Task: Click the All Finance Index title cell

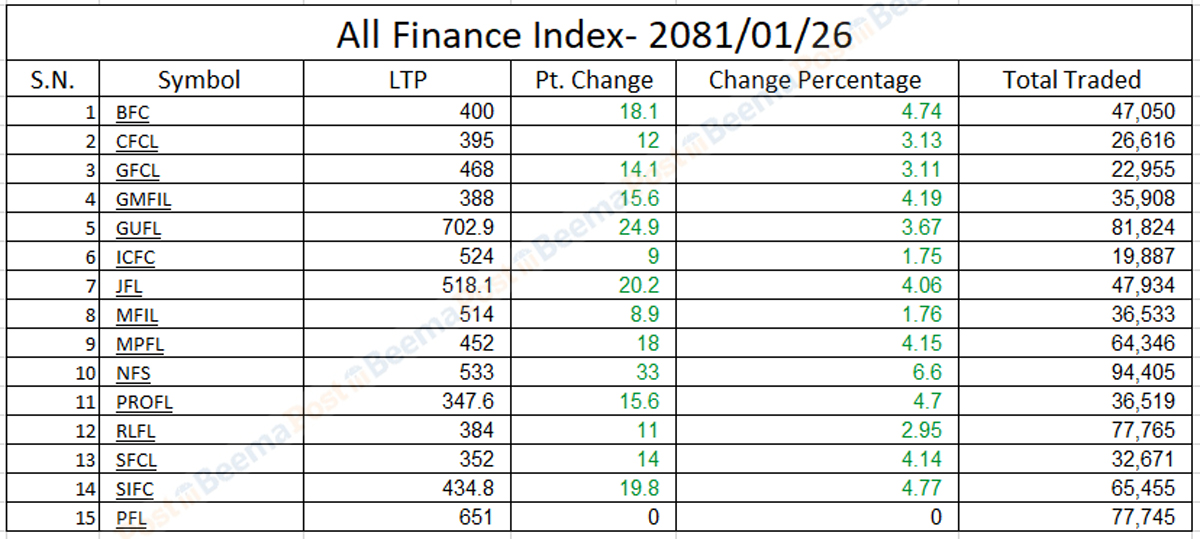Action: pos(594,36)
